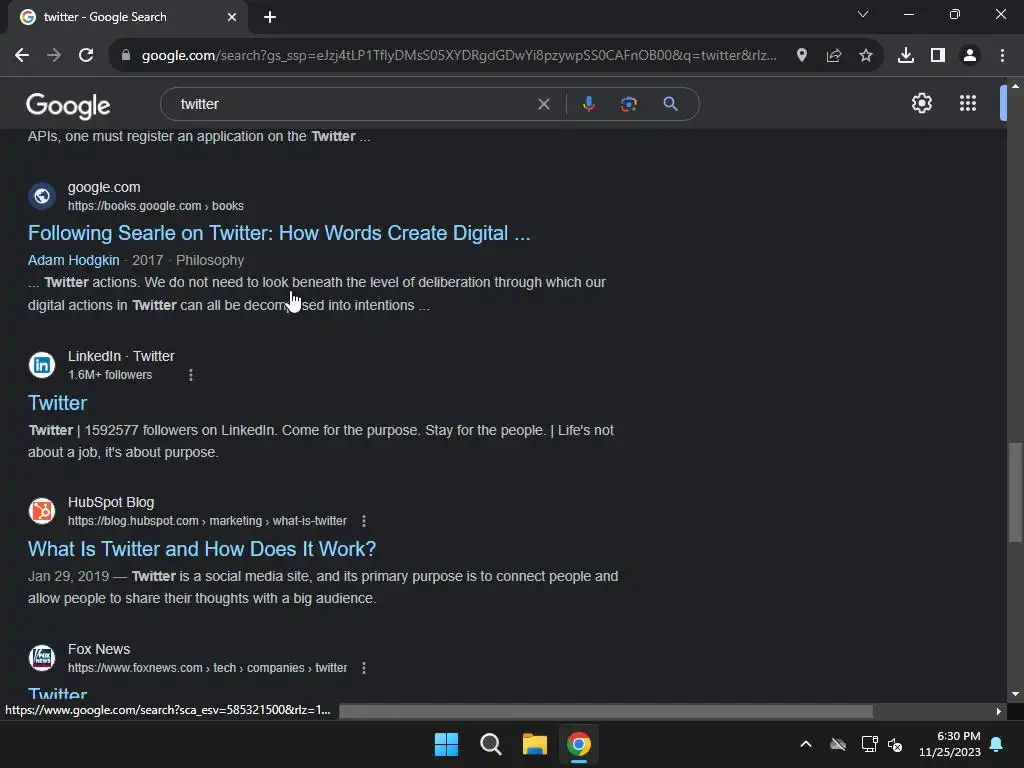This screenshot has height=768, width=1024.
Task: Open more options for Fox News result
Action: pyautogui.click(x=364, y=668)
